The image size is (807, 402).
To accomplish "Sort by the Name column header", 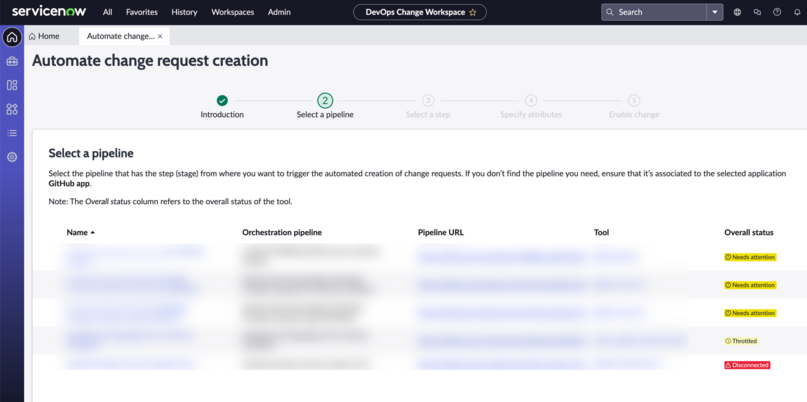I will [x=81, y=233].
